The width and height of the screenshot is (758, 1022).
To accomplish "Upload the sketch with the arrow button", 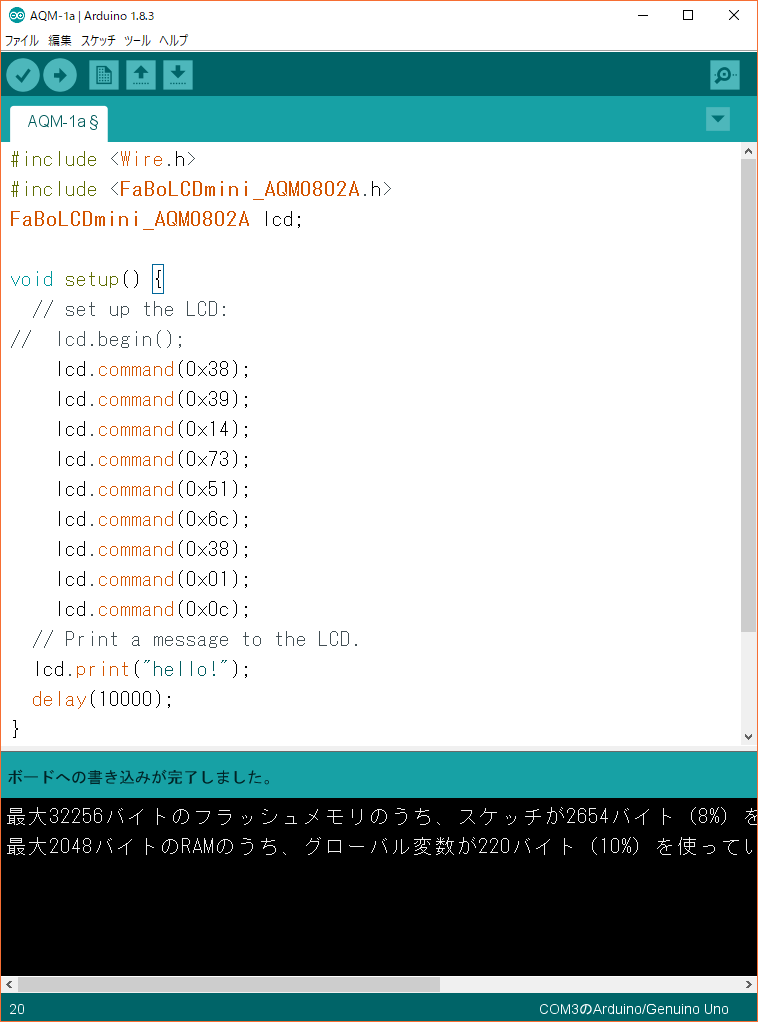I will tap(60, 75).
